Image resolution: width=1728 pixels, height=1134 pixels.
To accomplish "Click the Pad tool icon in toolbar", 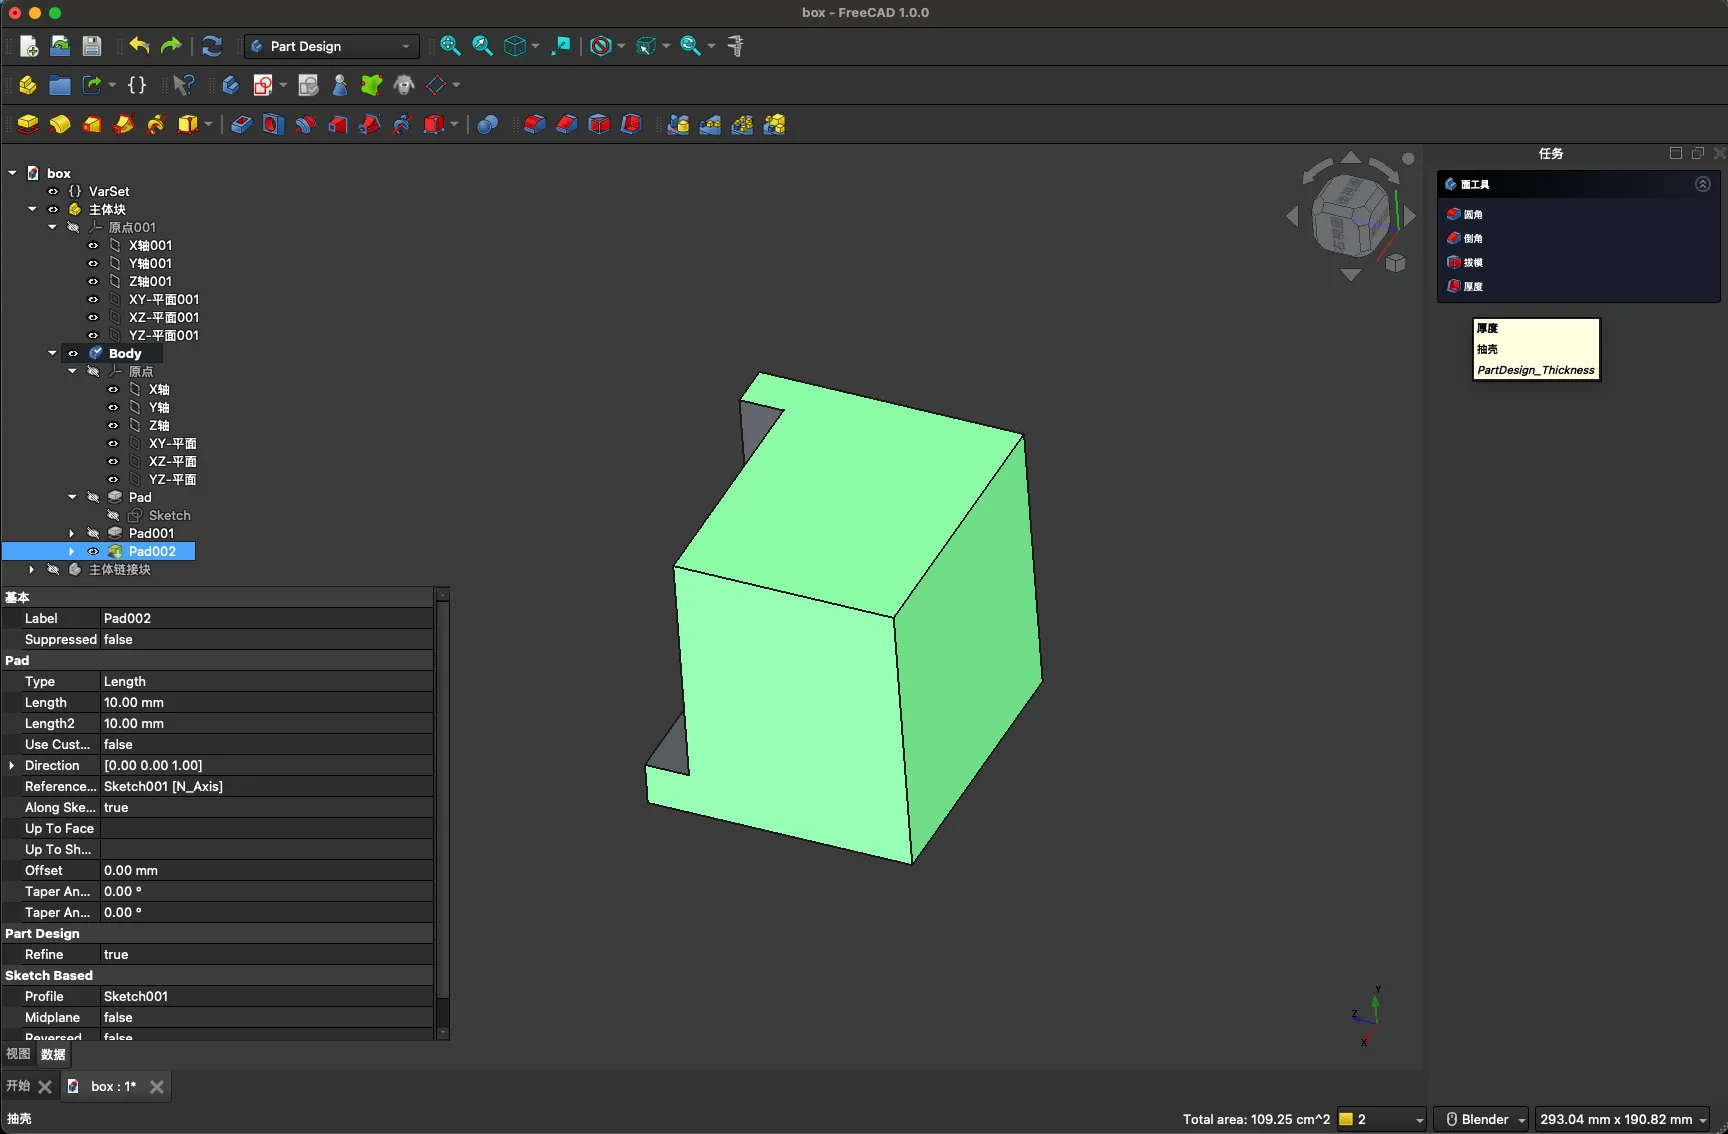I will click(x=28, y=125).
